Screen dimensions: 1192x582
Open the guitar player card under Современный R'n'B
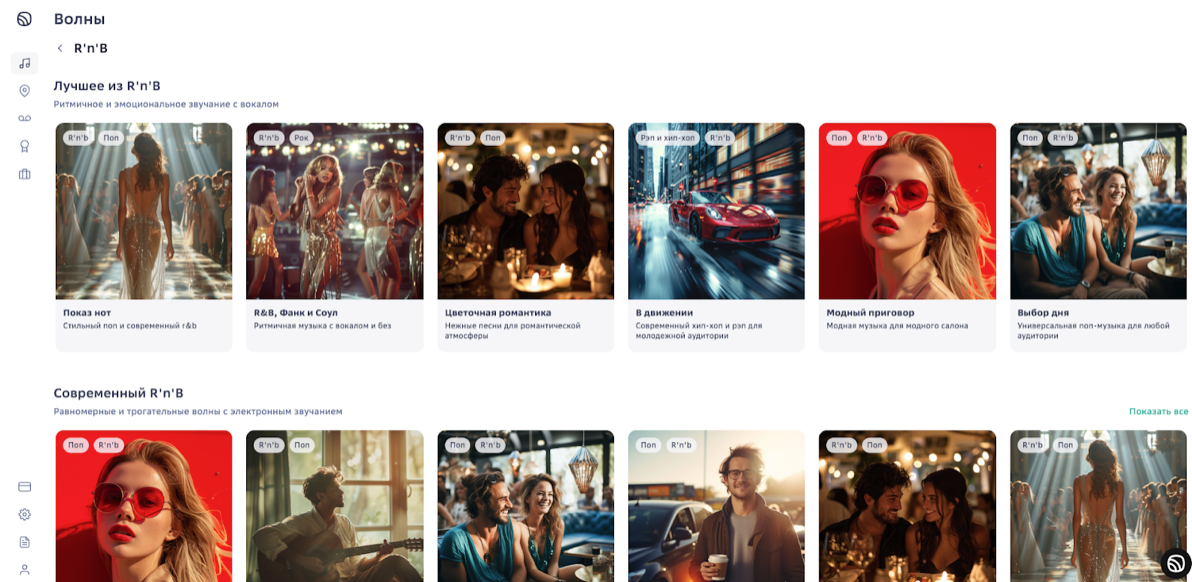point(334,507)
